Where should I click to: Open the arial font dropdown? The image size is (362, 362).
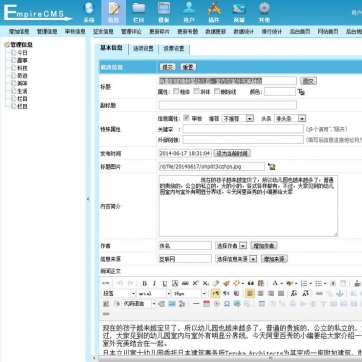[154, 293]
